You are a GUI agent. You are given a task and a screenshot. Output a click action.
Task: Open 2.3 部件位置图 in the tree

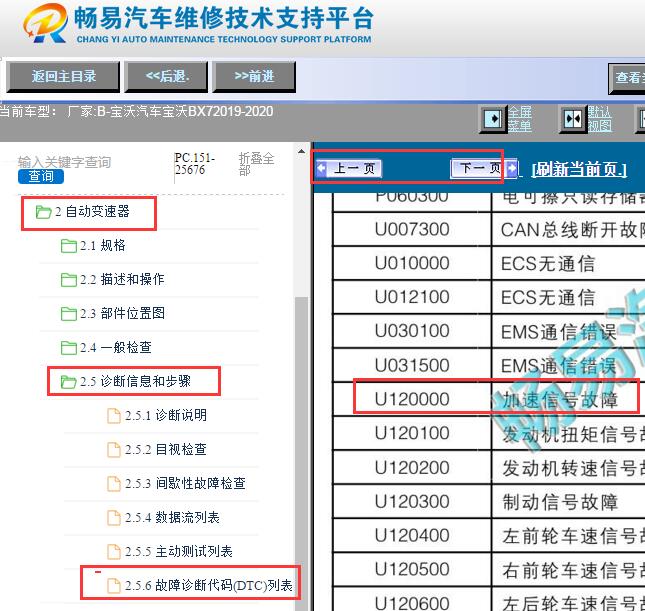coord(122,314)
